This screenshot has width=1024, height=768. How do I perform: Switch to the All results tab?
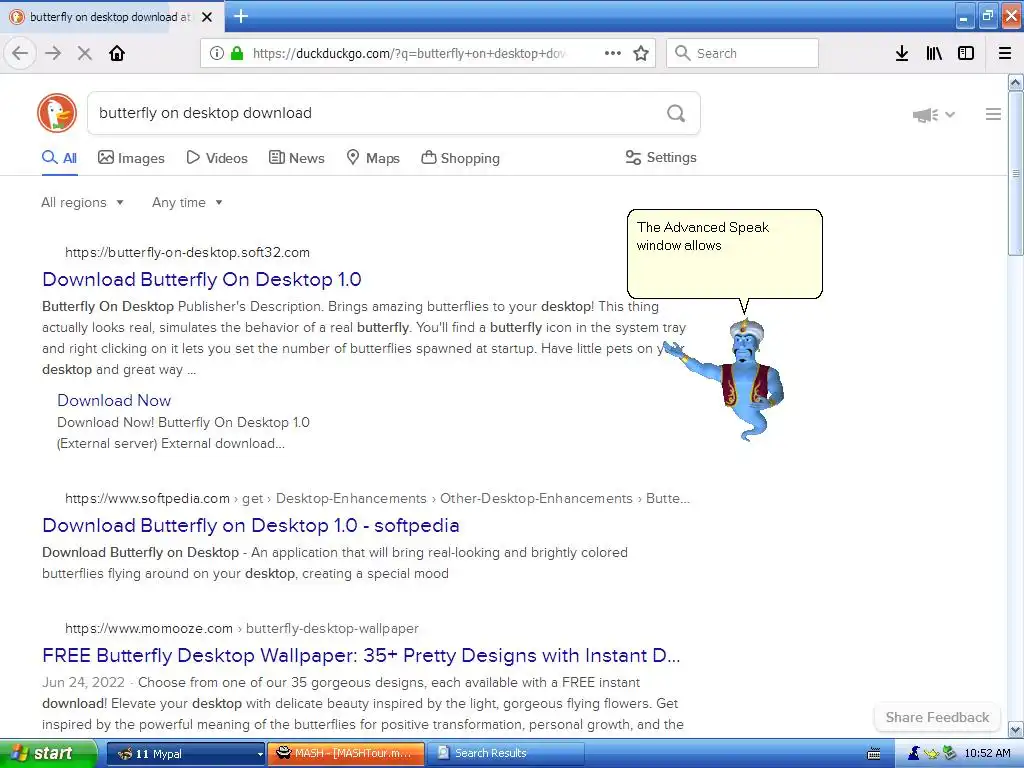coord(59,158)
